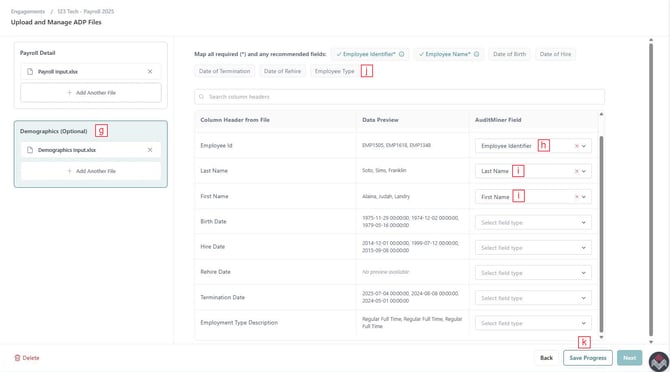Click Save Progress

588,358
